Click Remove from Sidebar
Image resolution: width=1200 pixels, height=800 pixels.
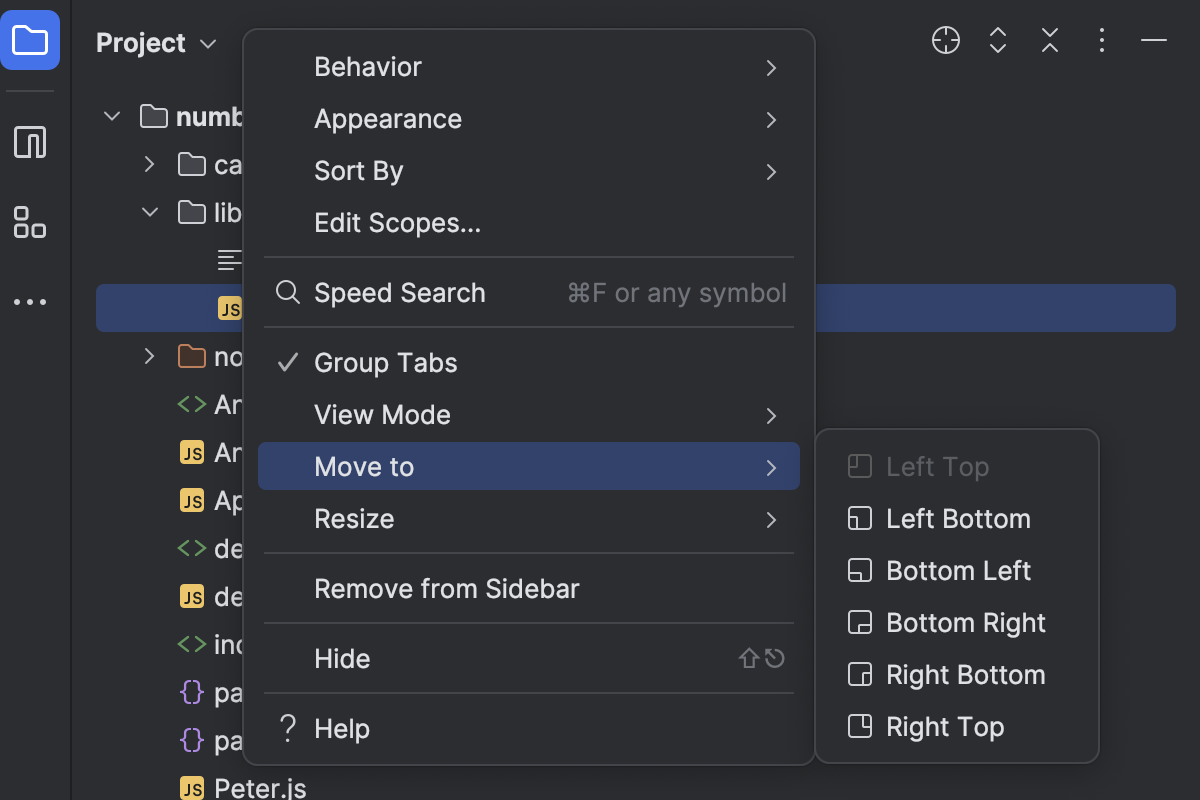click(447, 589)
